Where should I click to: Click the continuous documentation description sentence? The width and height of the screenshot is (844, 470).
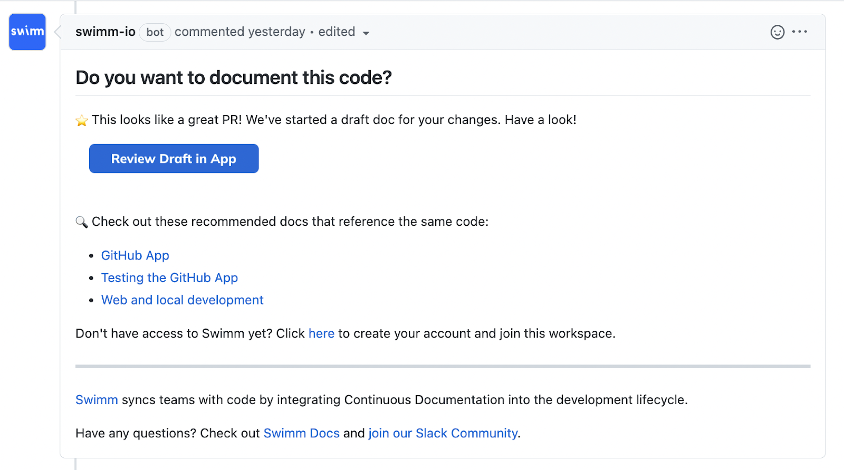(382, 399)
